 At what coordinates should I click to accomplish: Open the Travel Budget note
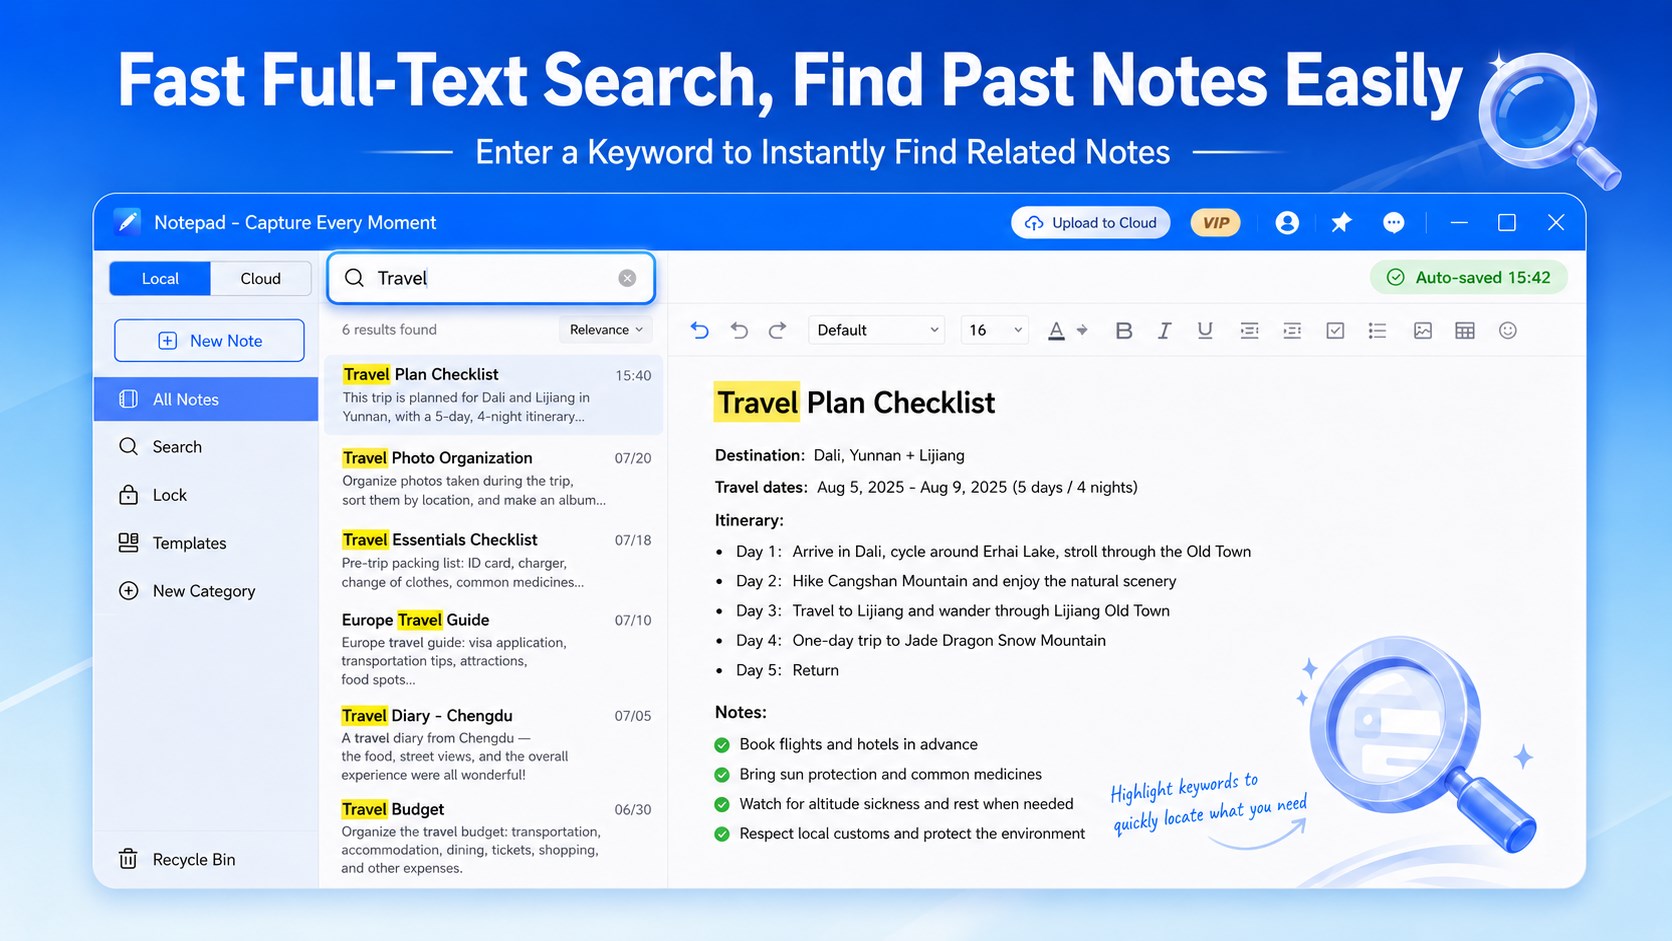pos(495,838)
